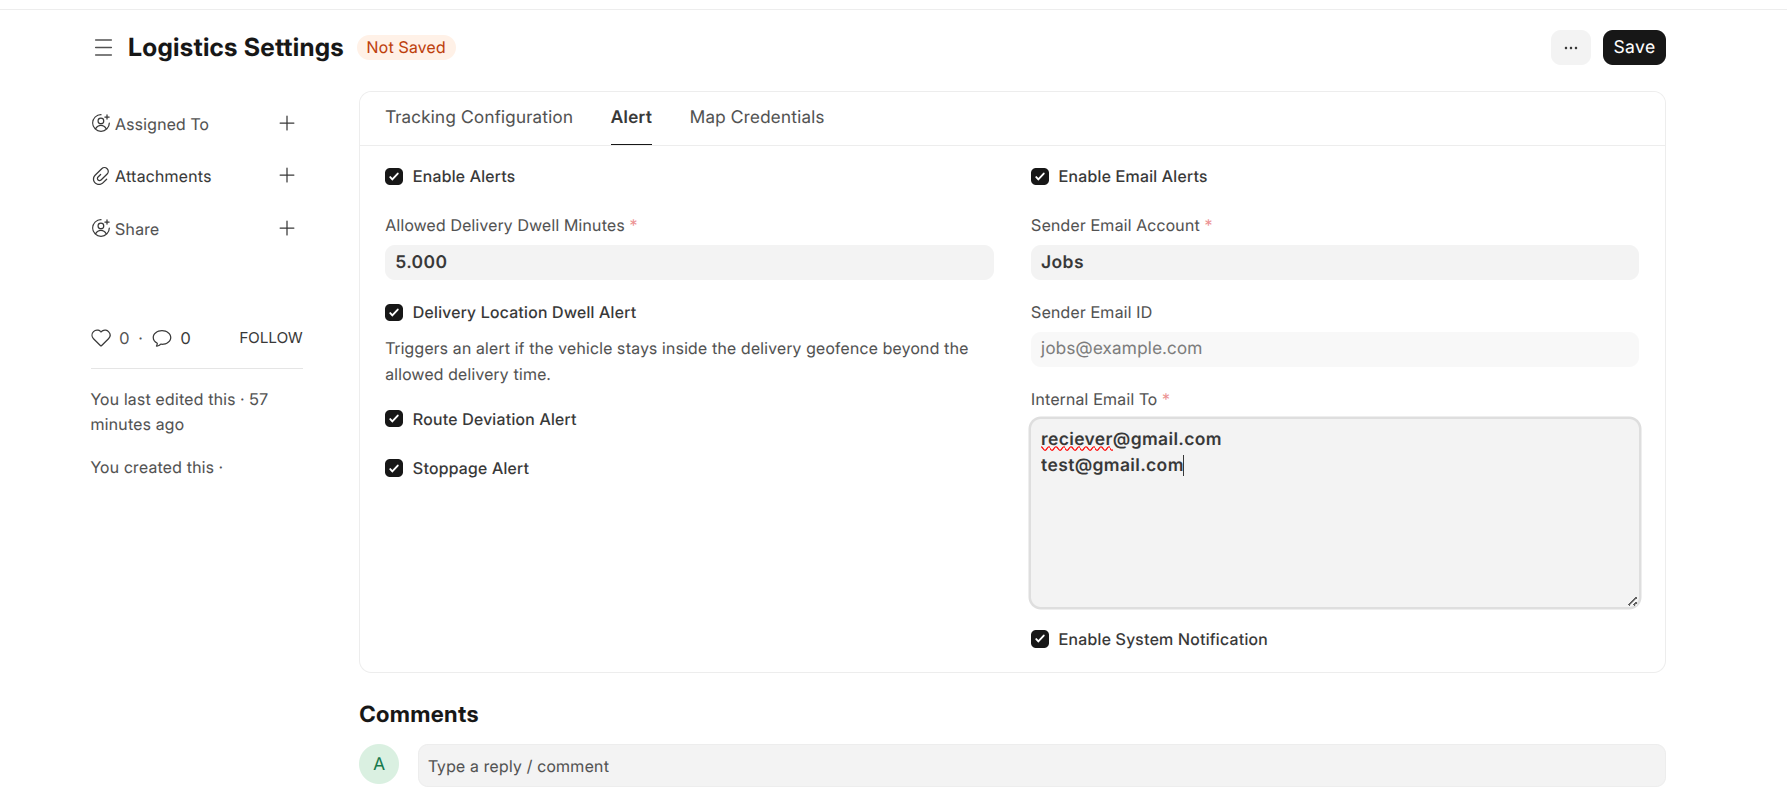The height and width of the screenshot is (810, 1787).
Task: Select the Alert tab
Action: [631, 118]
